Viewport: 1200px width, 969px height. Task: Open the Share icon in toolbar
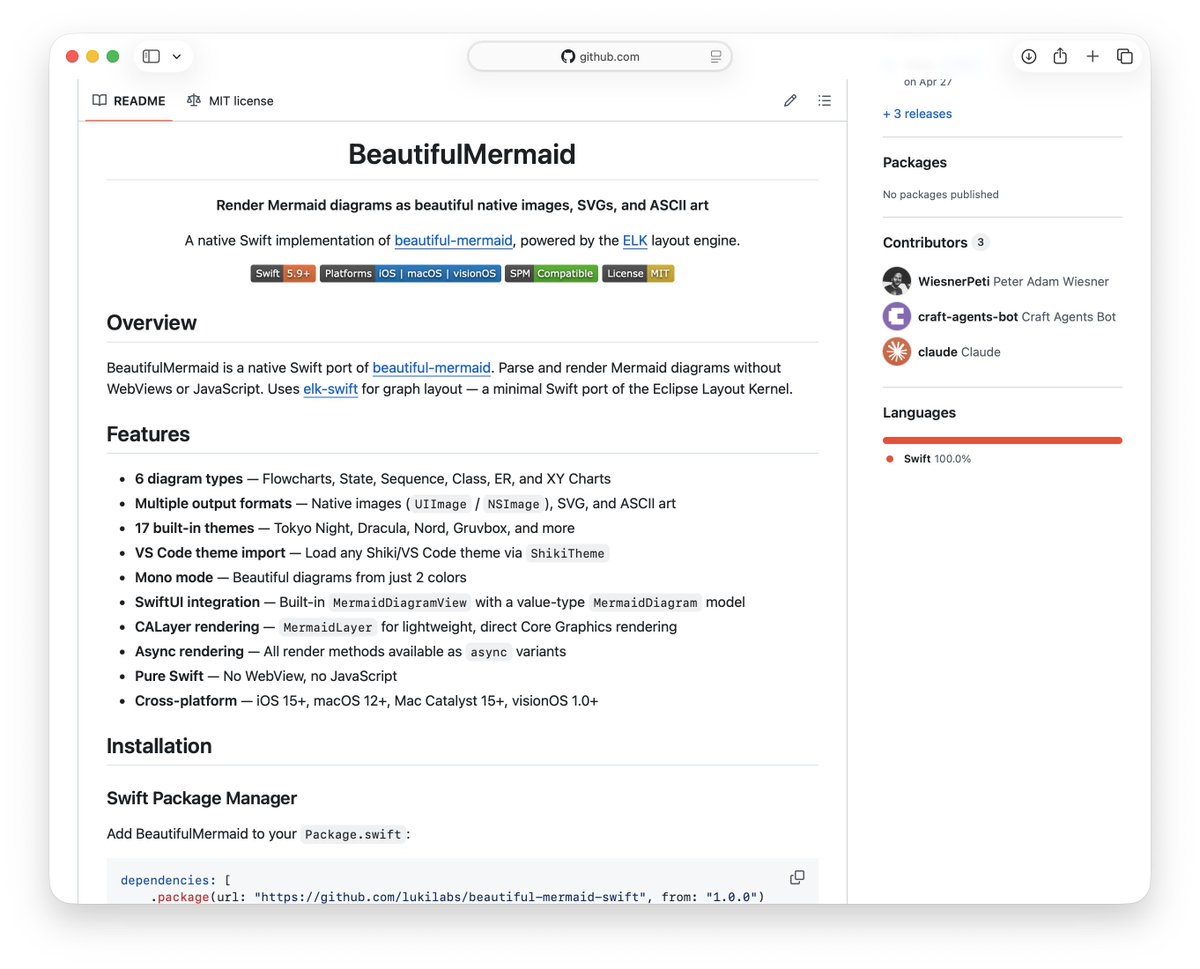(1060, 57)
